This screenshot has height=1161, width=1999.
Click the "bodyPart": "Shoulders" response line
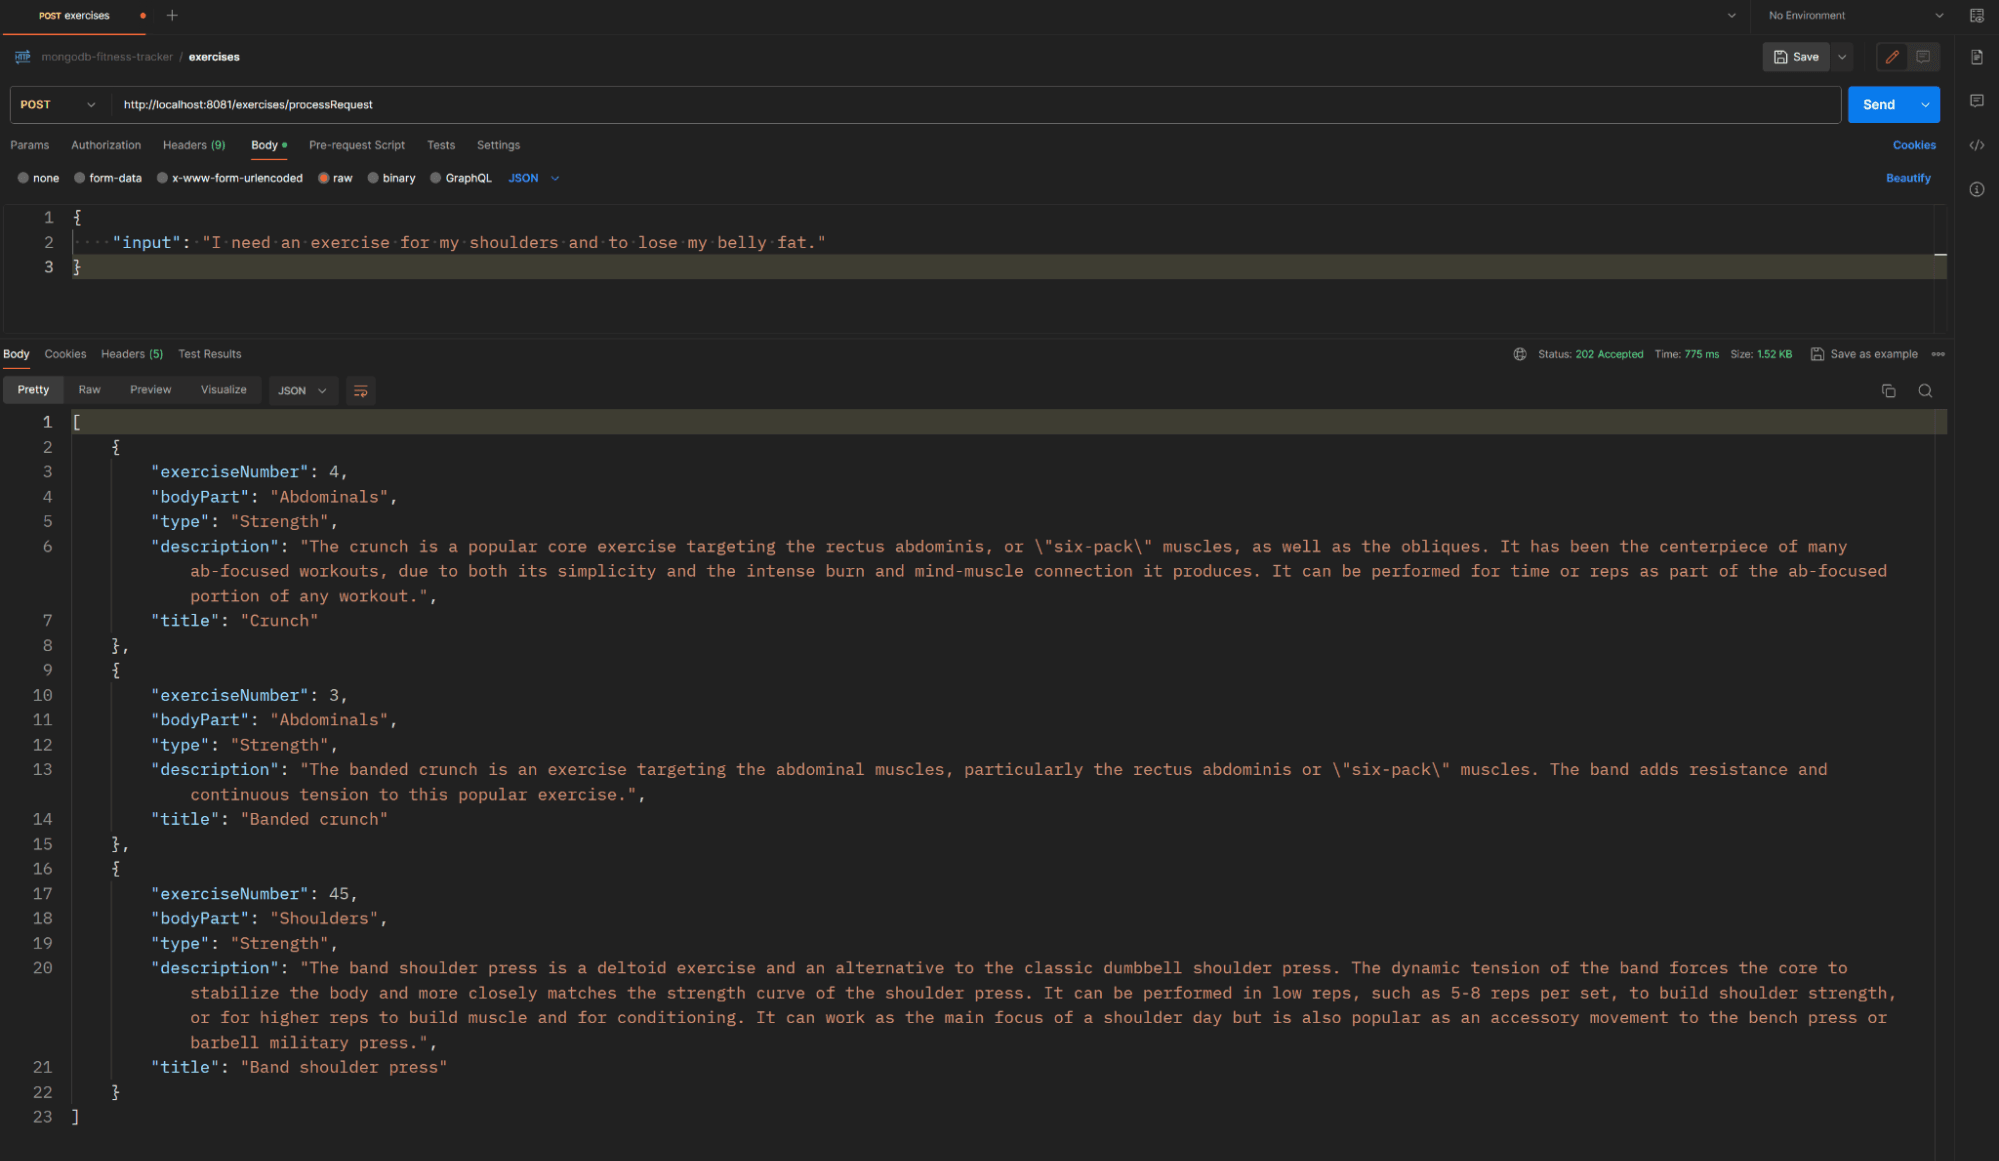(269, 919)
